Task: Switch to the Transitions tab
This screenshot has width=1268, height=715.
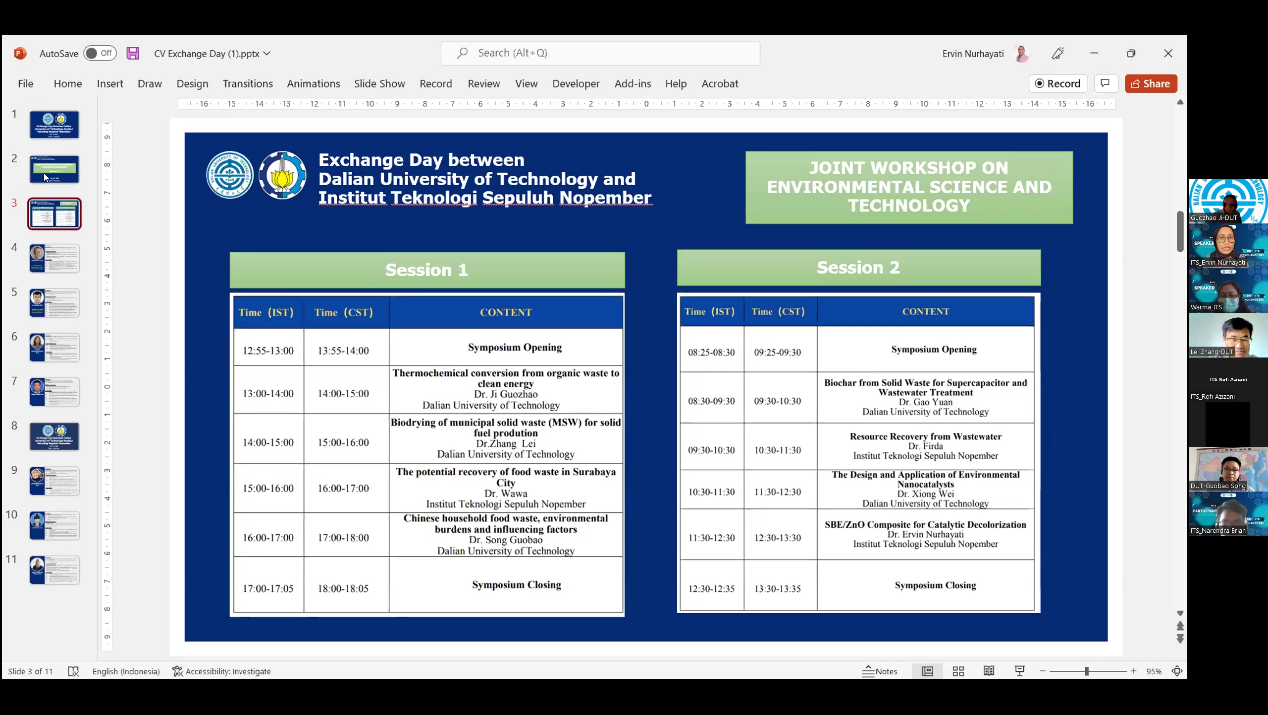Action: pos(248,84)
